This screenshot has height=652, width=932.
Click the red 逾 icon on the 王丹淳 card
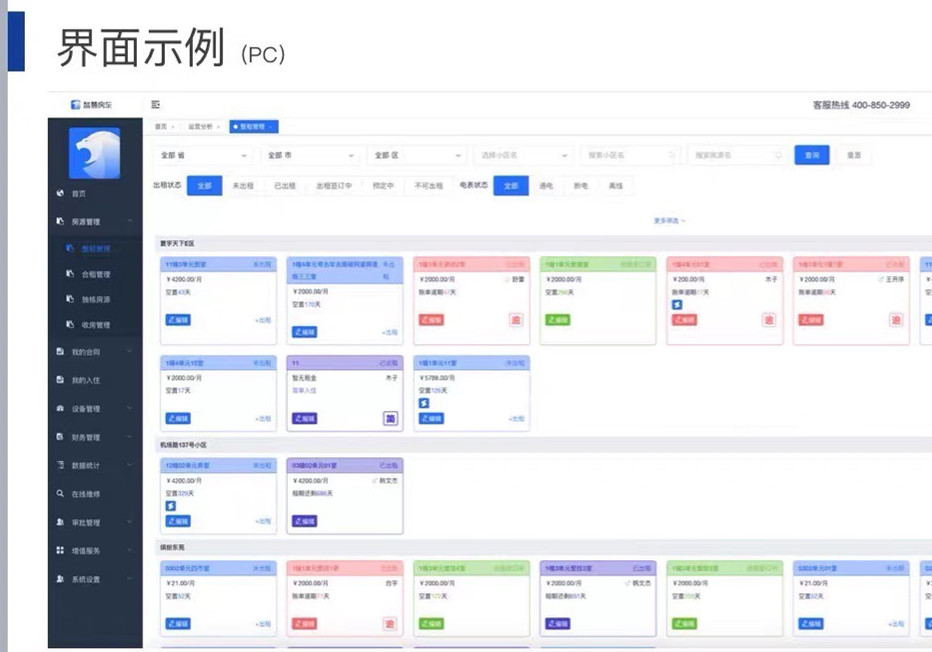click(x=895, y=320)
